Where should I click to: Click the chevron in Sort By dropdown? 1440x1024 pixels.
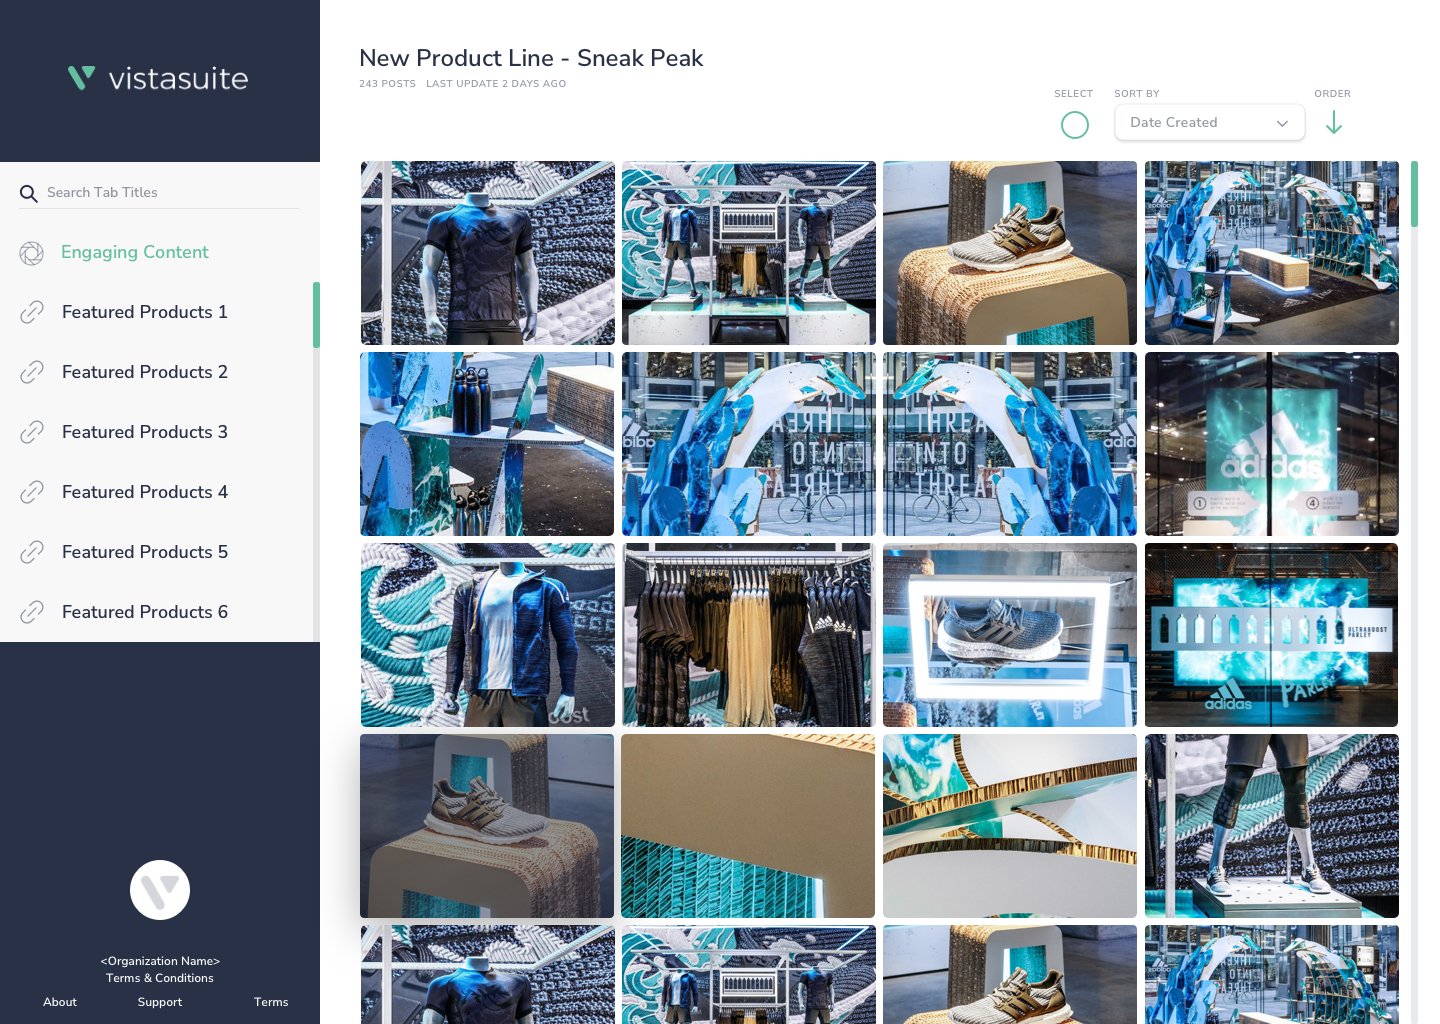[x=1282, y=123]
